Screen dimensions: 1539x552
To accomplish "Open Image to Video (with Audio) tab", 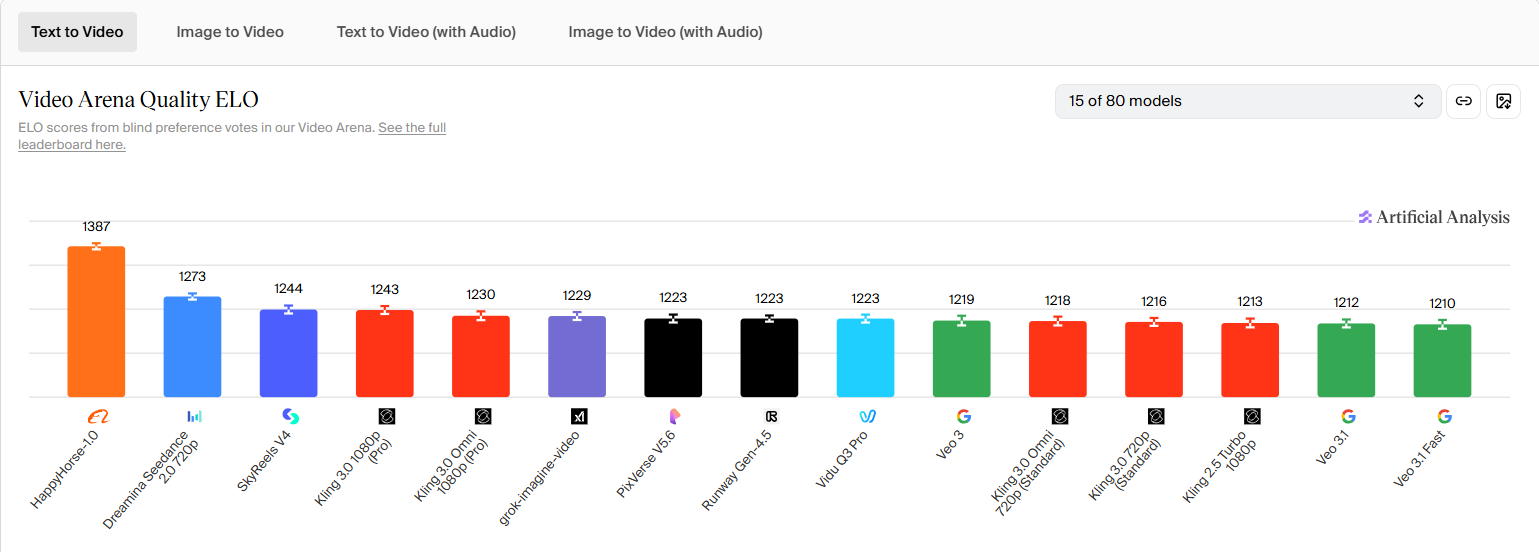I will point(665,32).
